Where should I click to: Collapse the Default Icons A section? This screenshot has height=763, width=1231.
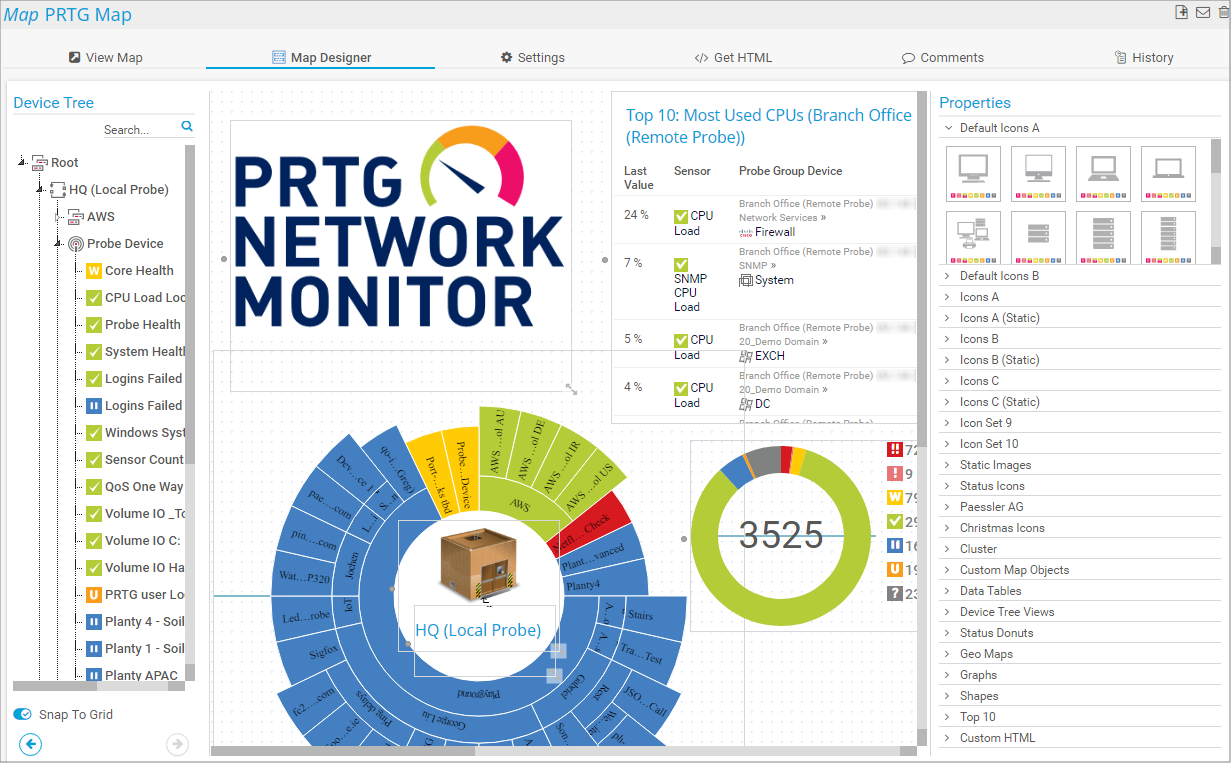coord(949,128)
